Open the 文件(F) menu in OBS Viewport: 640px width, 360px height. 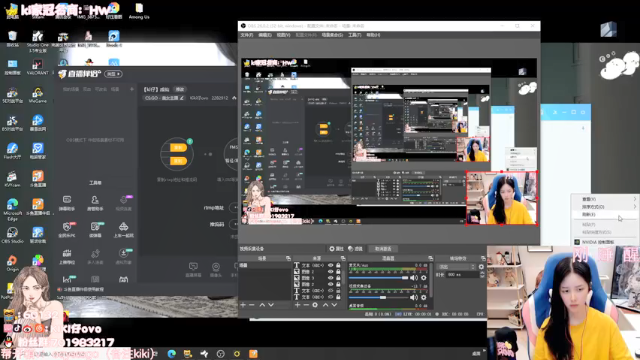(x=247, y=35)
